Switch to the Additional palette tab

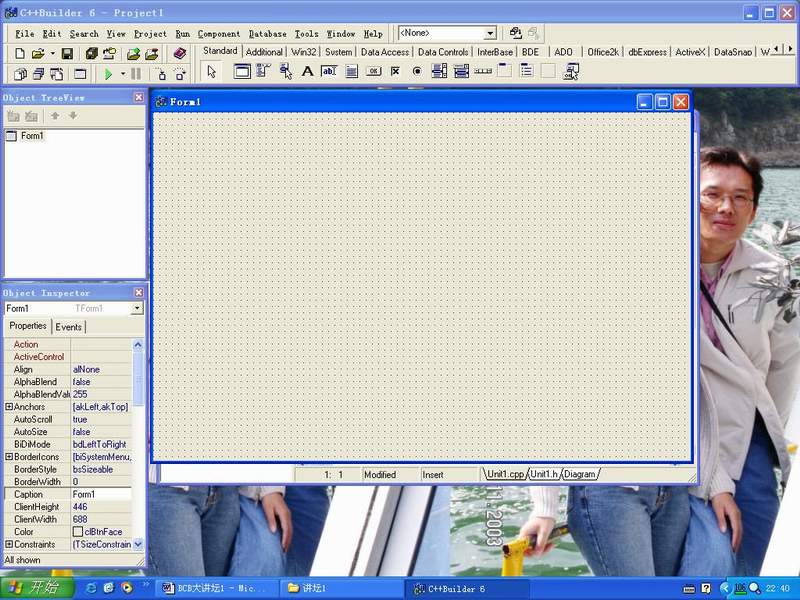264,52
